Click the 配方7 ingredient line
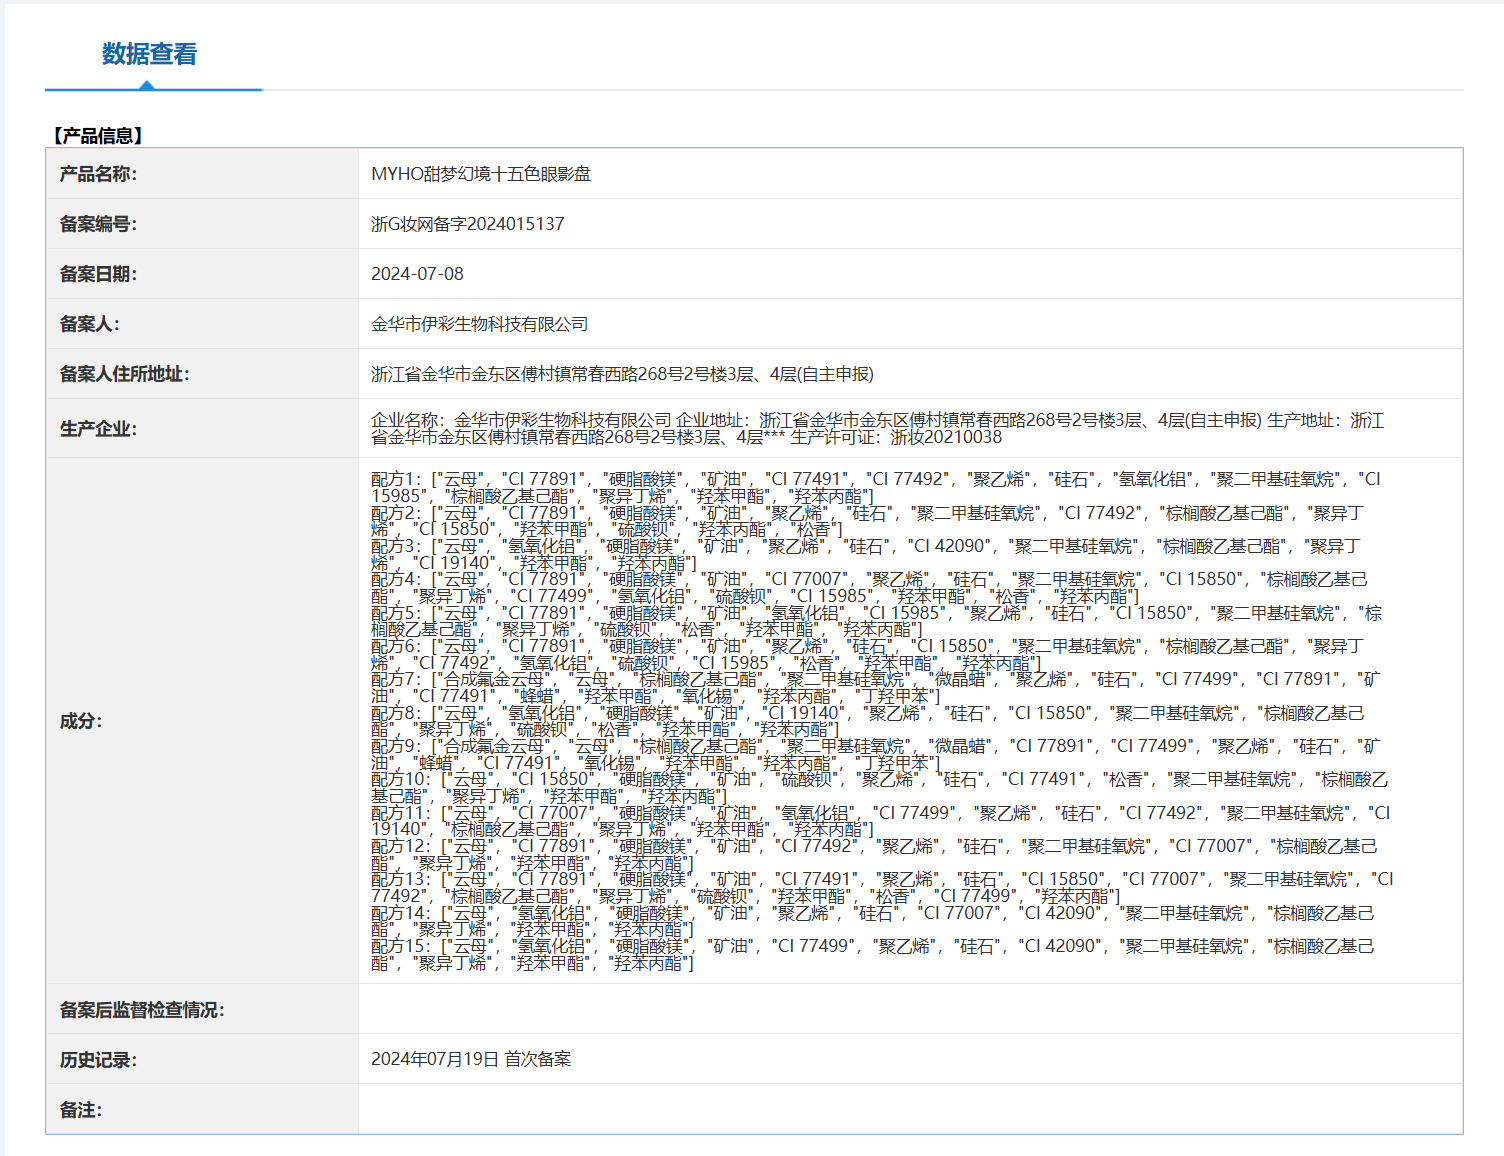 876,688
